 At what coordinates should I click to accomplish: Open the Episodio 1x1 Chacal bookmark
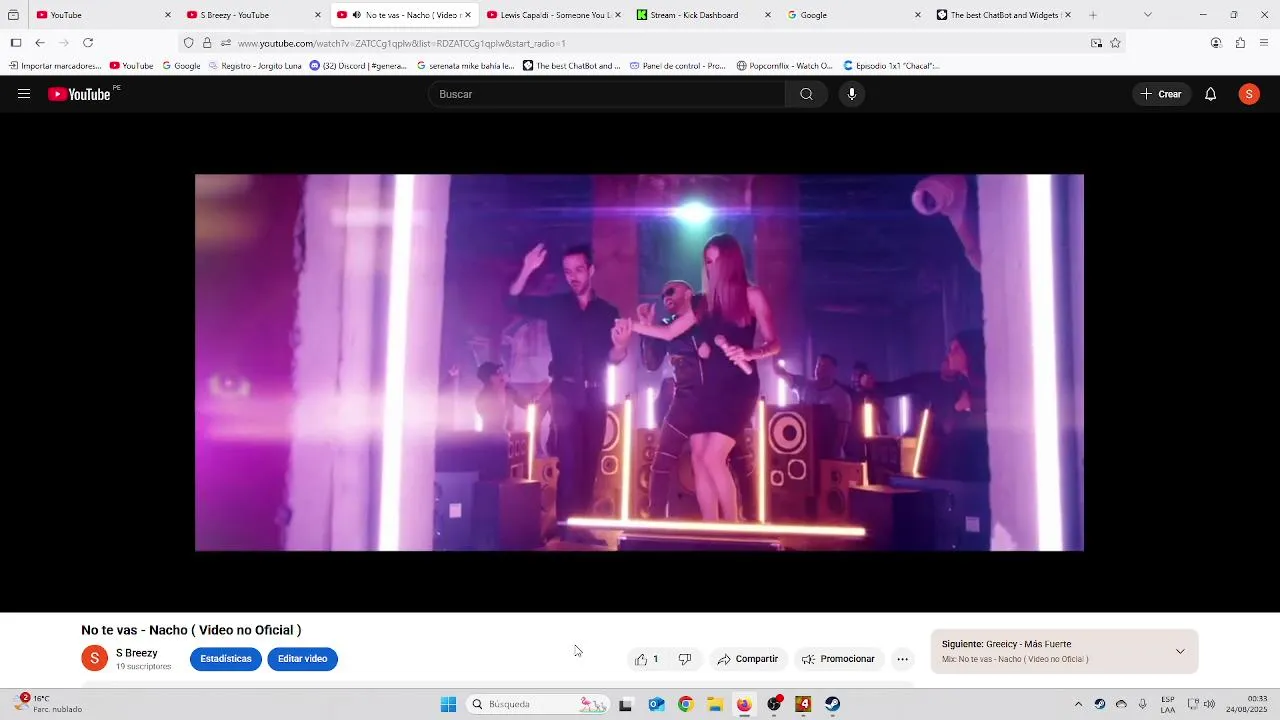891,66
